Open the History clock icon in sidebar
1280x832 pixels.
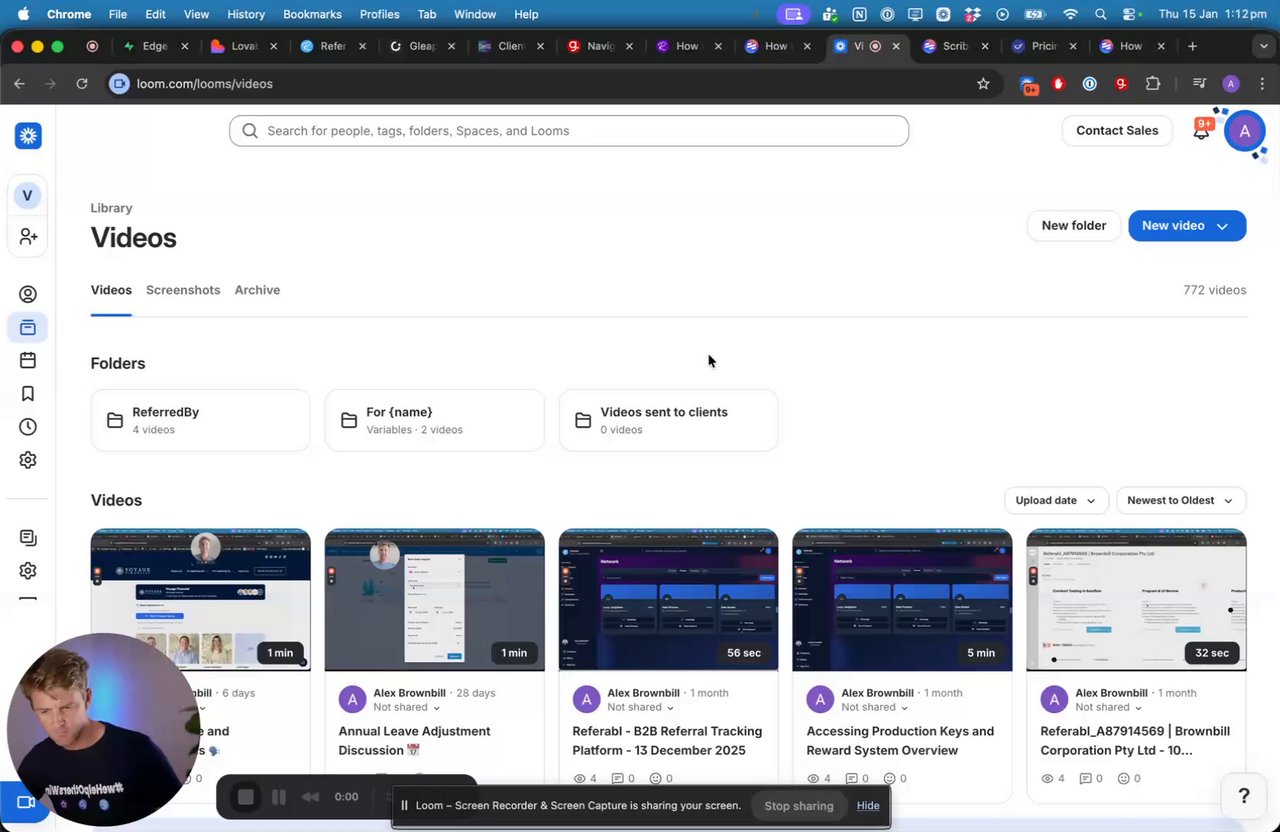(x=28, y=427)
